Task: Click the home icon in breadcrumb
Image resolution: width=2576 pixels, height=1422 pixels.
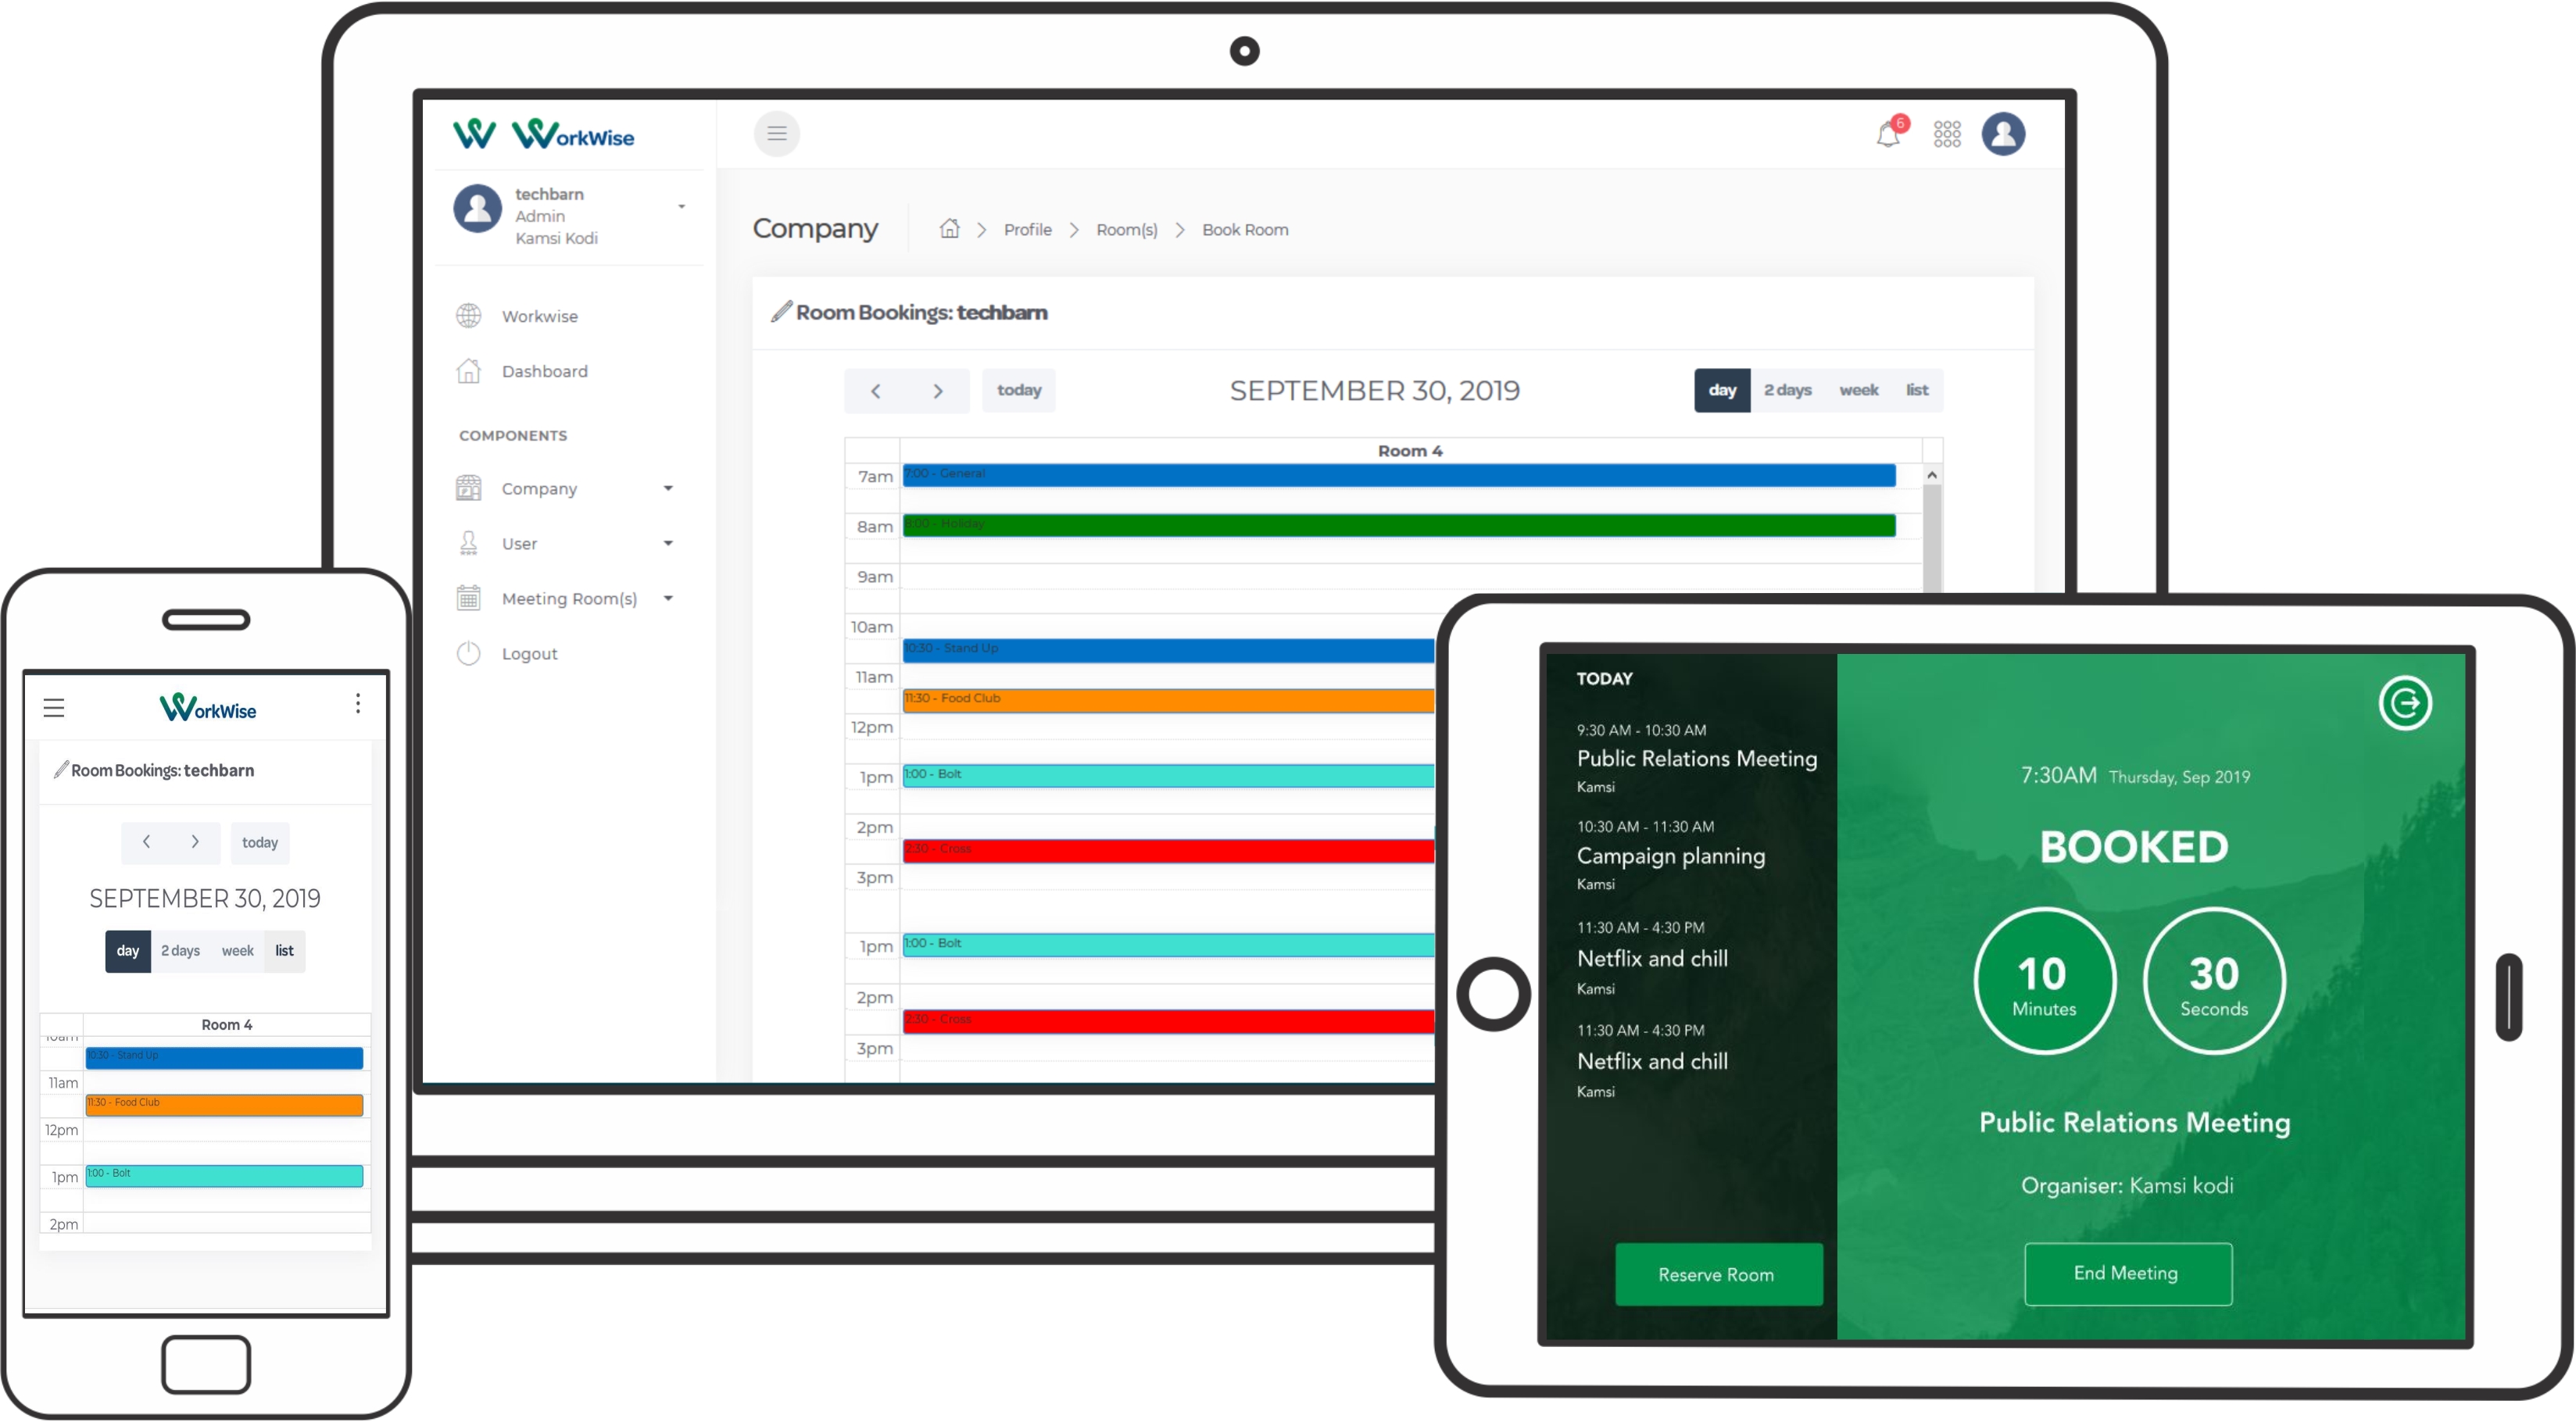Action: click(949, 229)
